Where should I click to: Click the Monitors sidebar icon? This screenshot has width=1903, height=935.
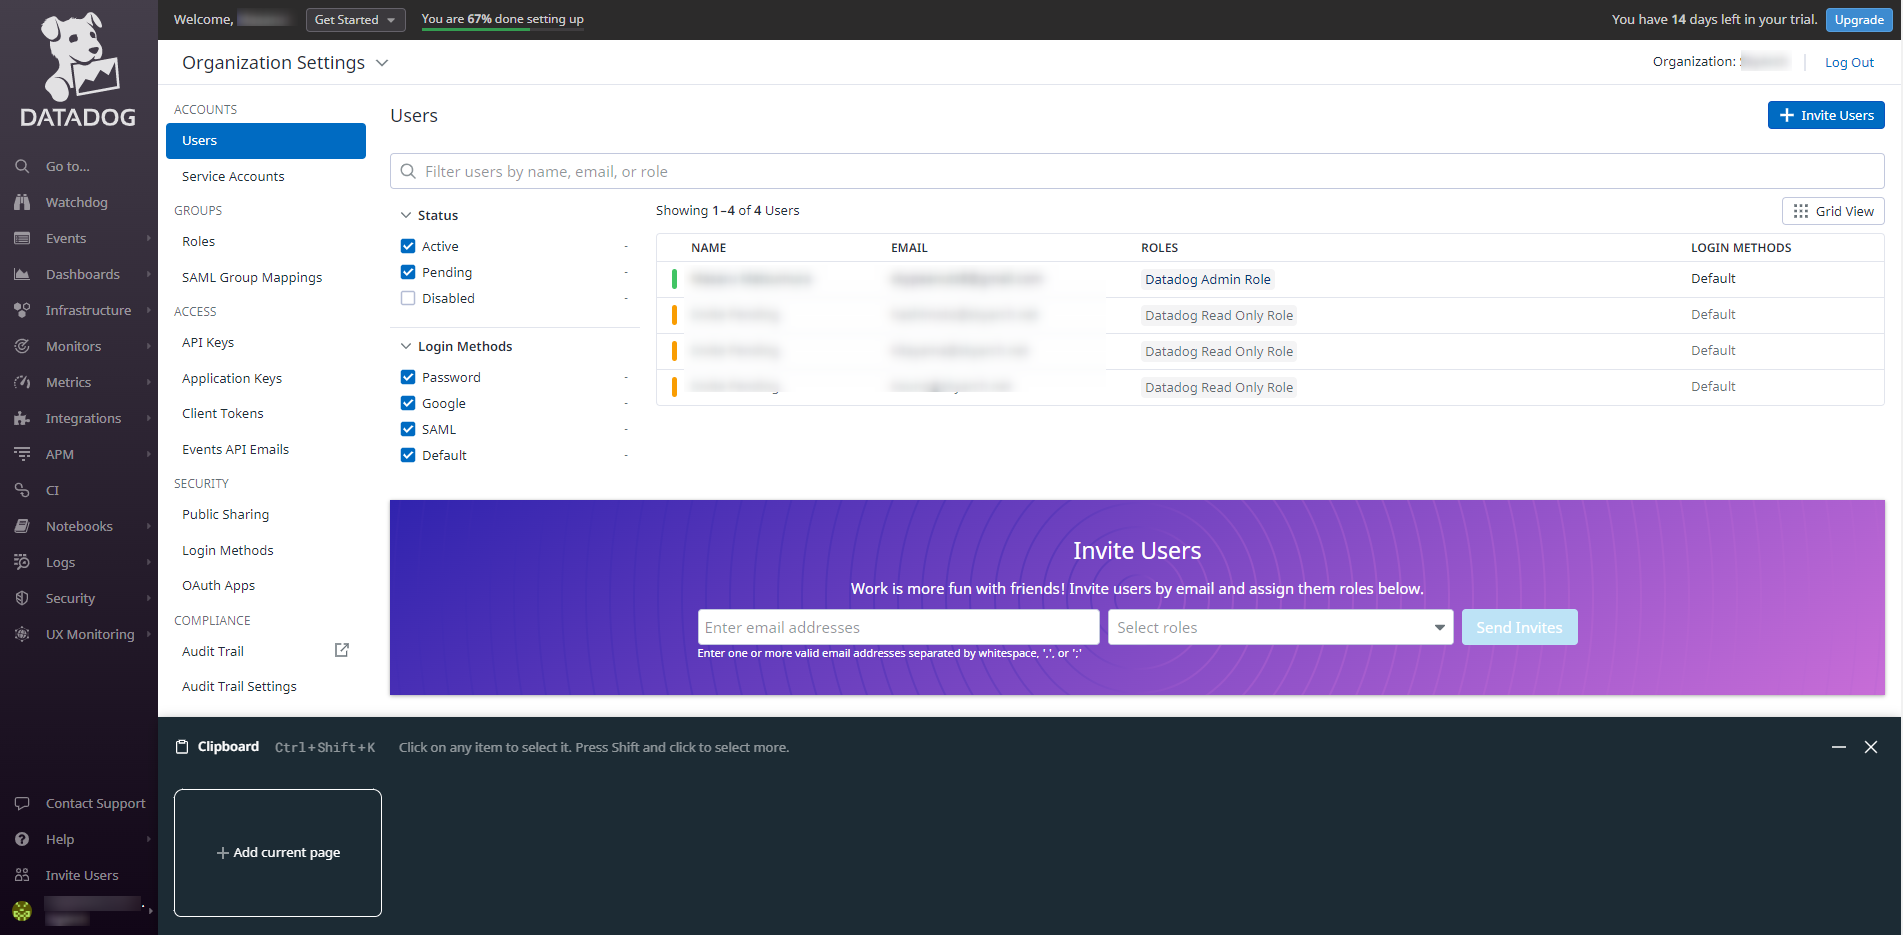[22, 346]
